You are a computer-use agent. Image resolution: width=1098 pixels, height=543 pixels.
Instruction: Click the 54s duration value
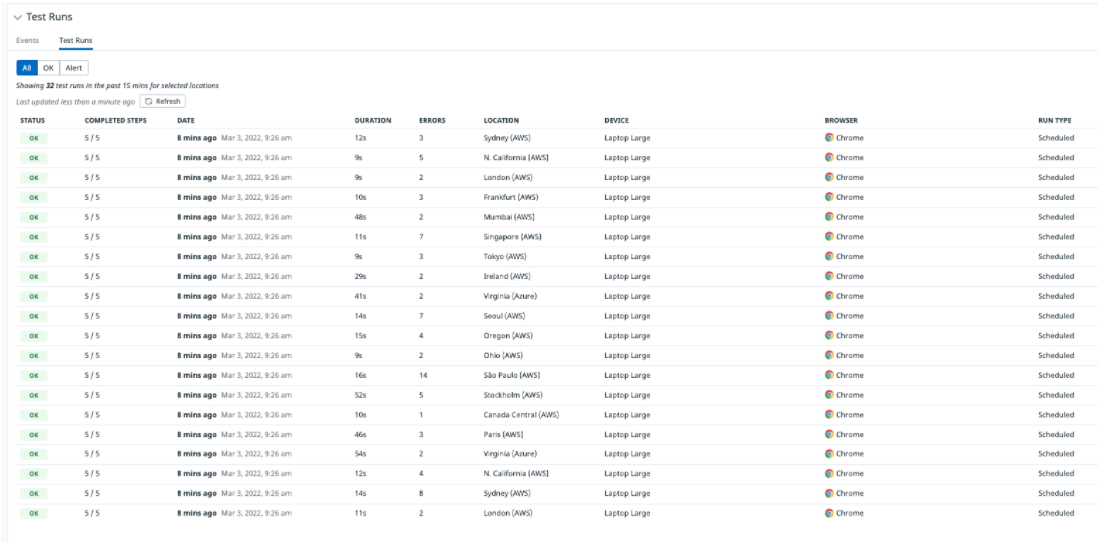361,454
